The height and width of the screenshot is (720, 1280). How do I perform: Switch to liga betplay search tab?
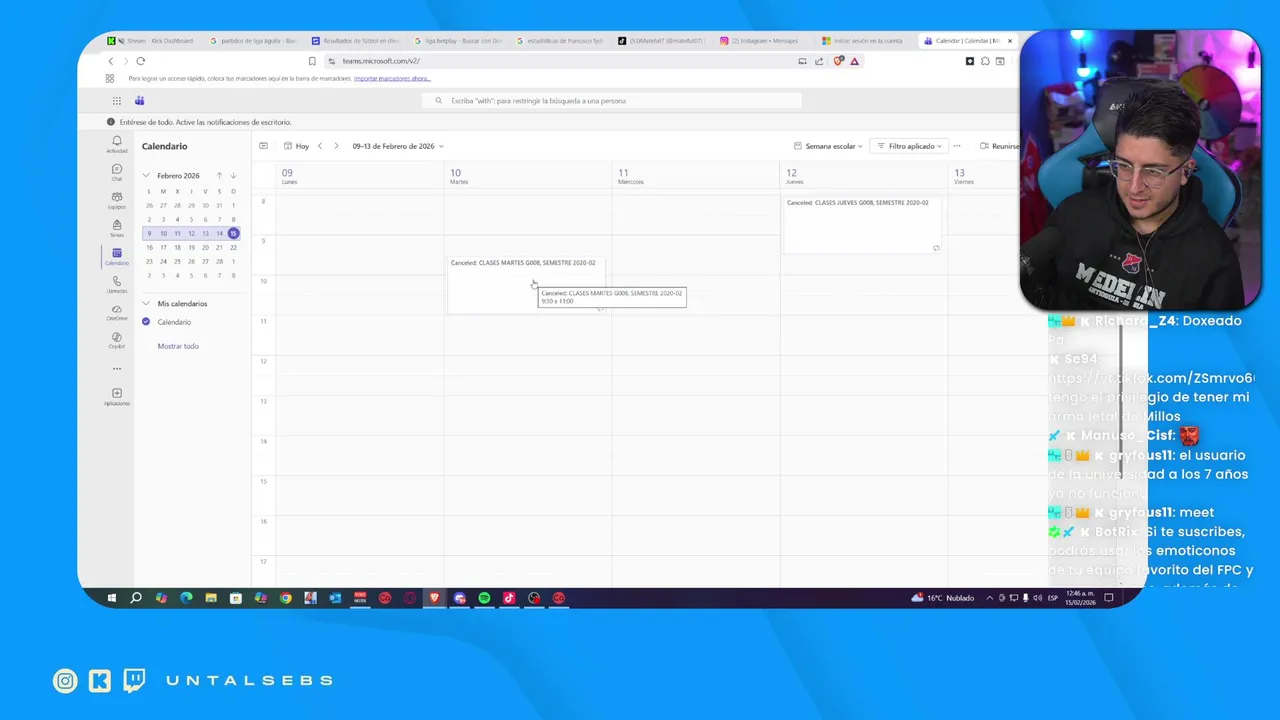pyautogui.click(x=459, y=41)
